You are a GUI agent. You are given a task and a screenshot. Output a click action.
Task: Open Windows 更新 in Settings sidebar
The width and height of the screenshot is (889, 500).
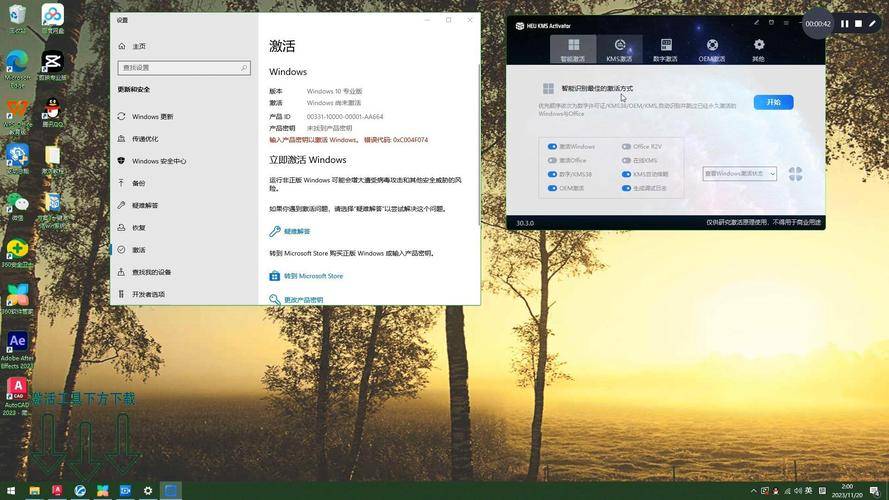(x=184, y=116)
